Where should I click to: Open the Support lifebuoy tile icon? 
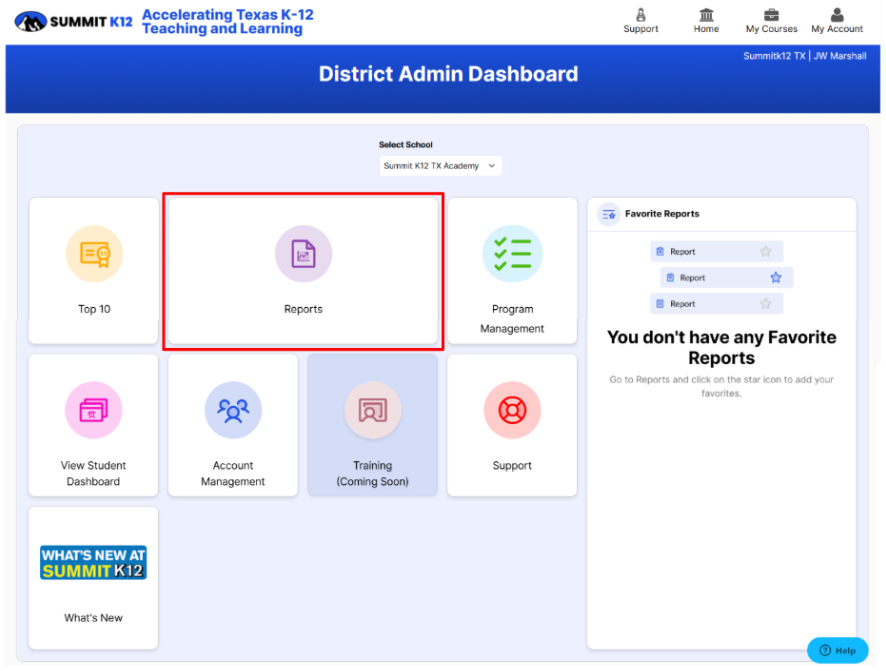tap(512, 410)
